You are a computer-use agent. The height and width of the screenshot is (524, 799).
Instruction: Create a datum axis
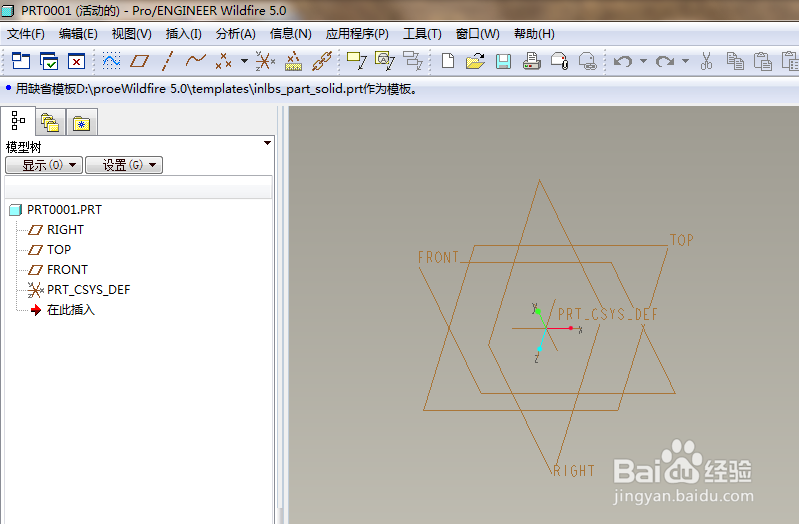(x=167, y=61)
